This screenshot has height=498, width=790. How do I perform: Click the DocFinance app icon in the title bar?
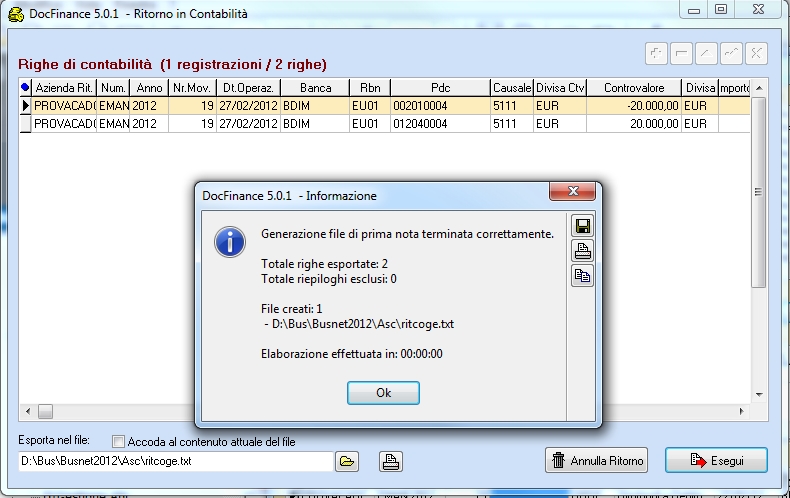click(x=16, y=14)
